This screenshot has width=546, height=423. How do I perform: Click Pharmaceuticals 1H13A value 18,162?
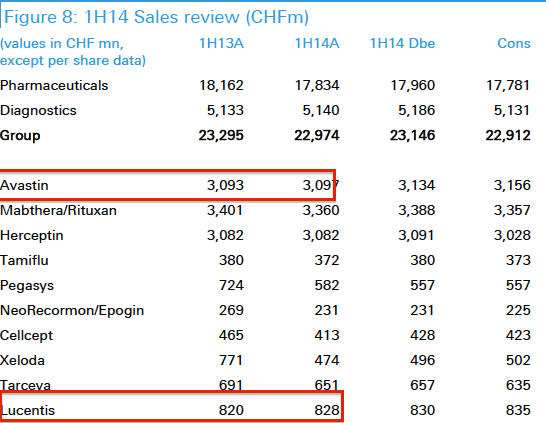point(221,86)
